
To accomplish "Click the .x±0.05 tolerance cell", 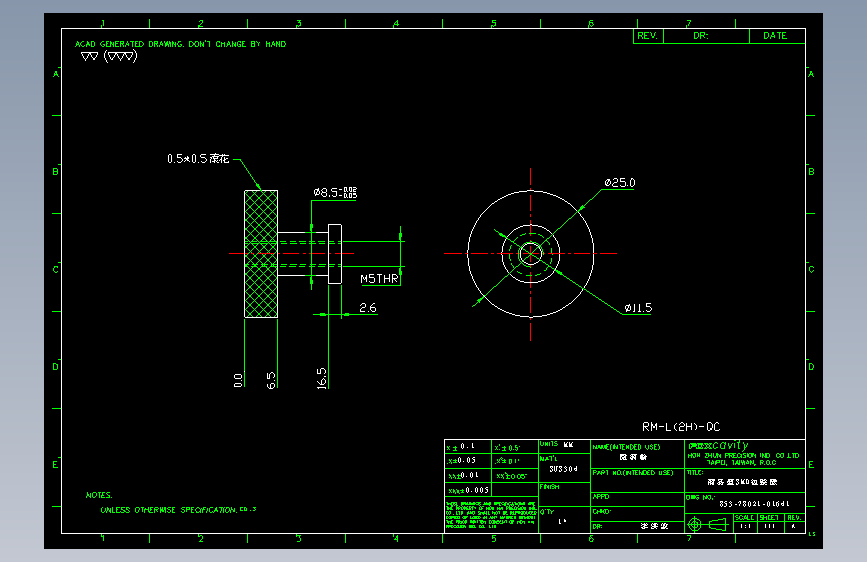I will tap(468, 461).
